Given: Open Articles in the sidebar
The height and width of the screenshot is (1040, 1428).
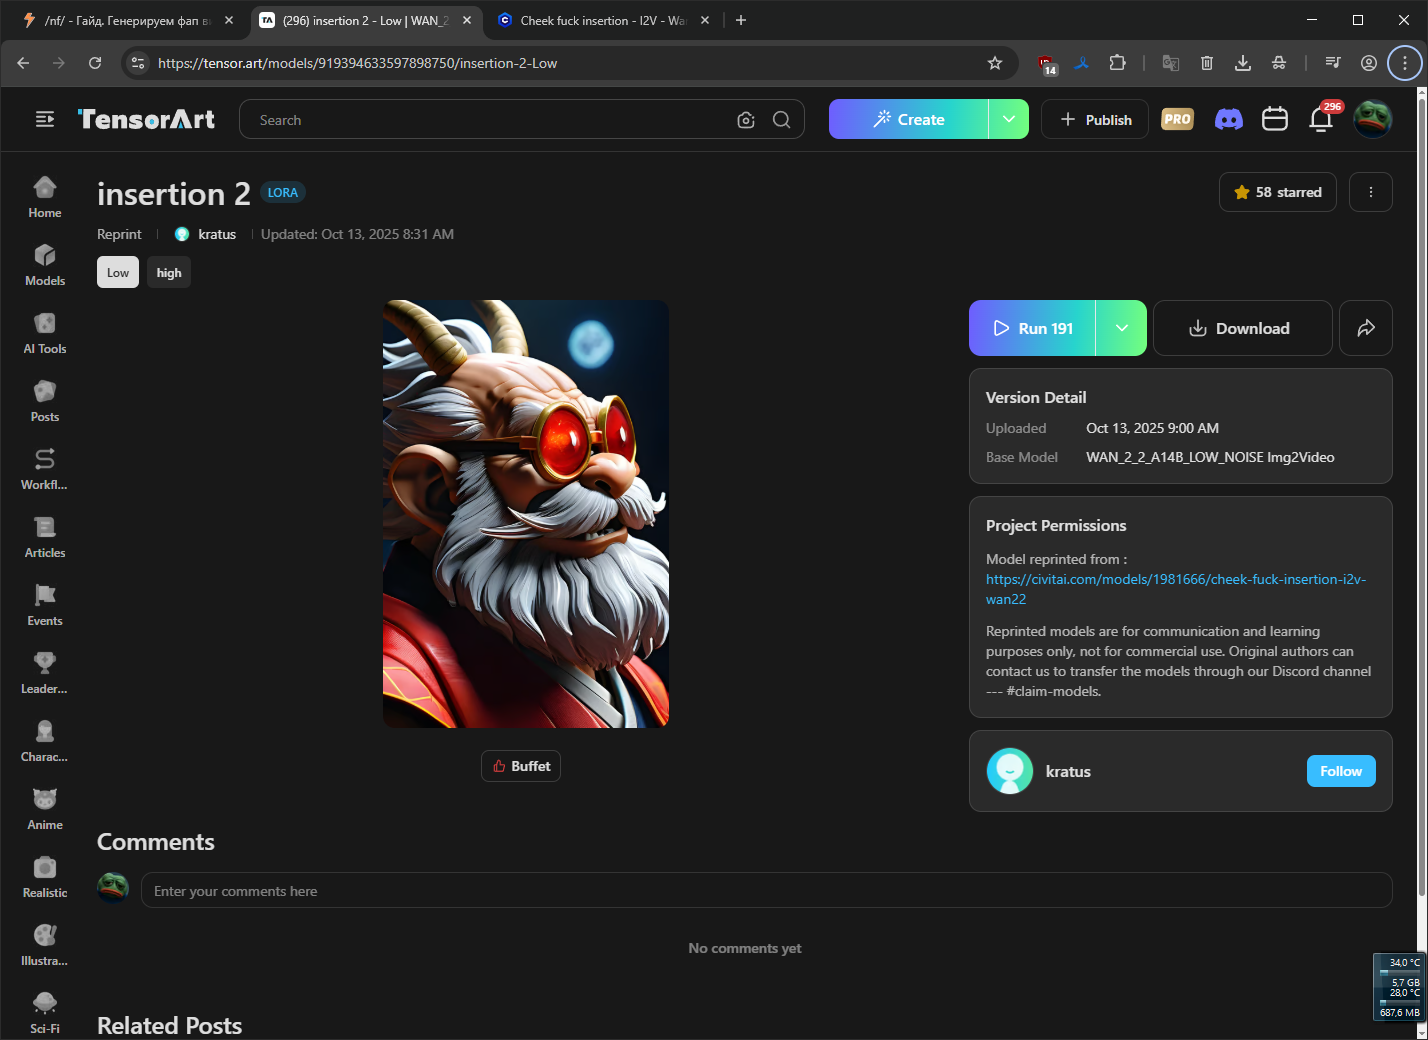Looking at the screenshot, I should click(x=45, y=538).
